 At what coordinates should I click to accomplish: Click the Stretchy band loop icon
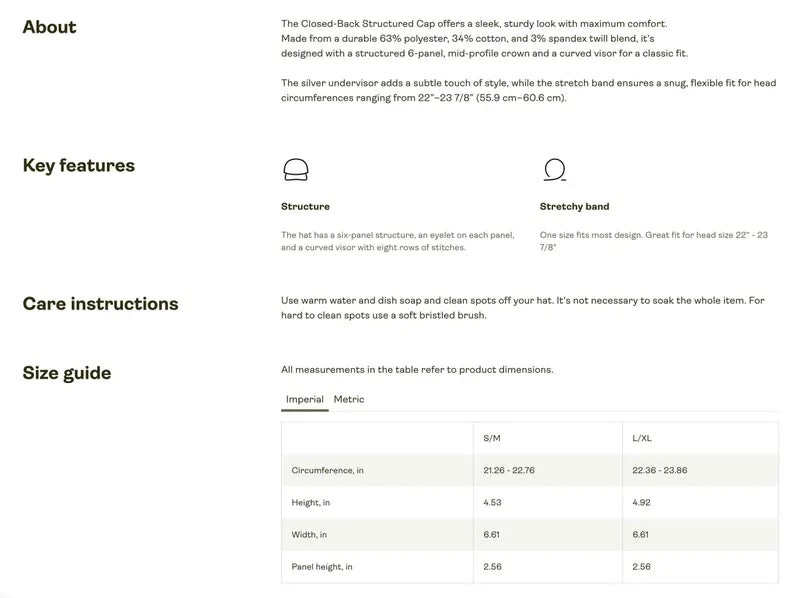[553, 169]
